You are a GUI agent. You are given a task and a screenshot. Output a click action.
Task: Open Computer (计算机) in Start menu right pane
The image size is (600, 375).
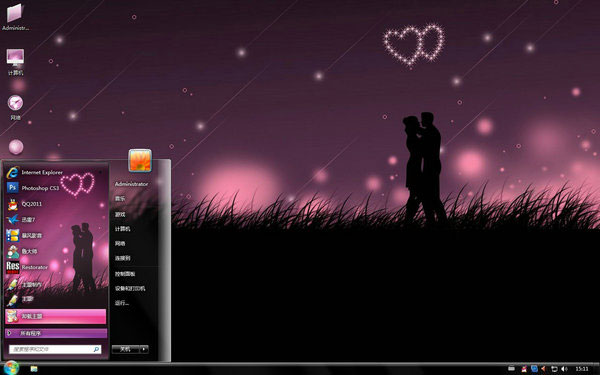[x=122, y=229]
